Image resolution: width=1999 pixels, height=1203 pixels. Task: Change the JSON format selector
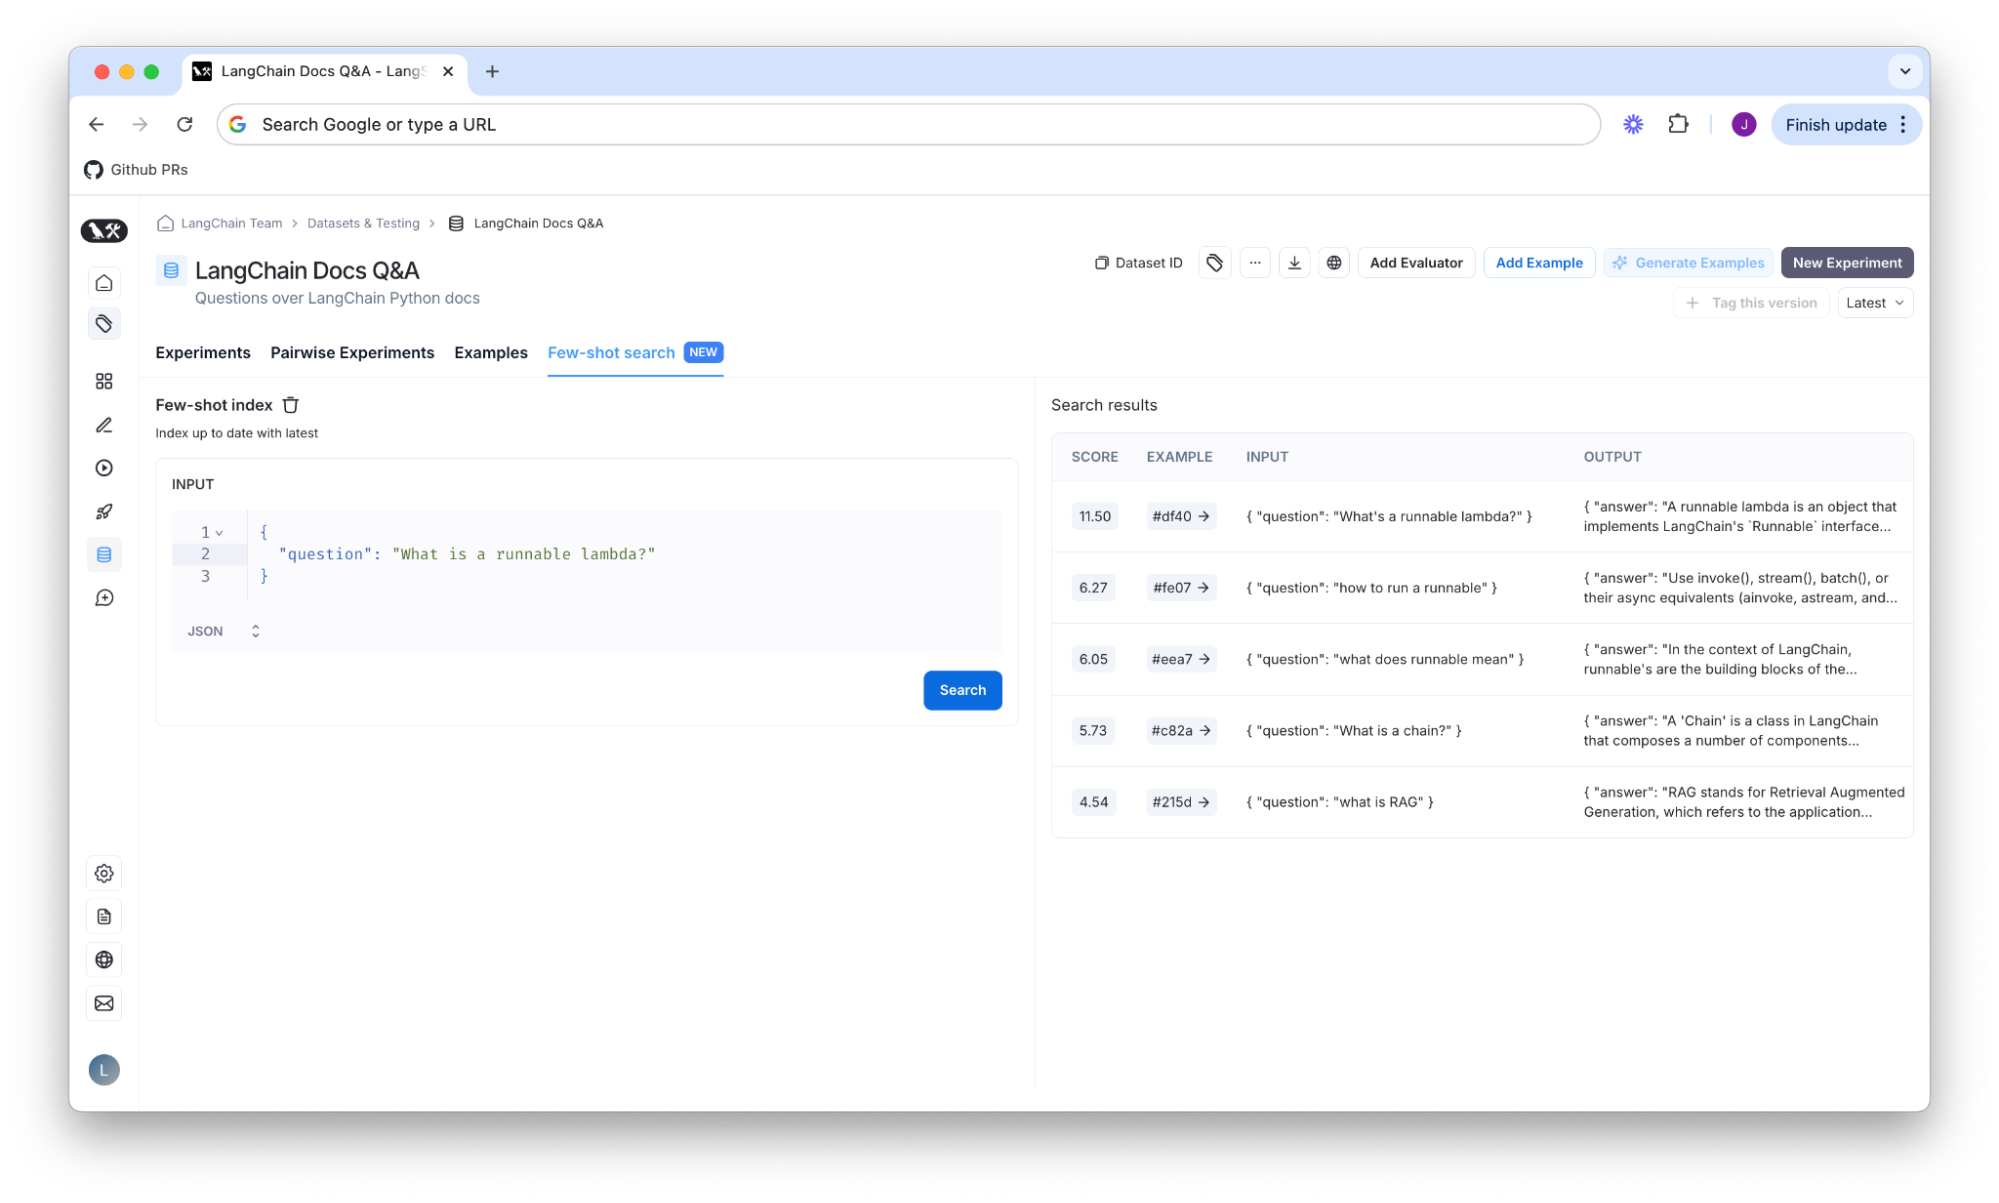tap(224, 631)
